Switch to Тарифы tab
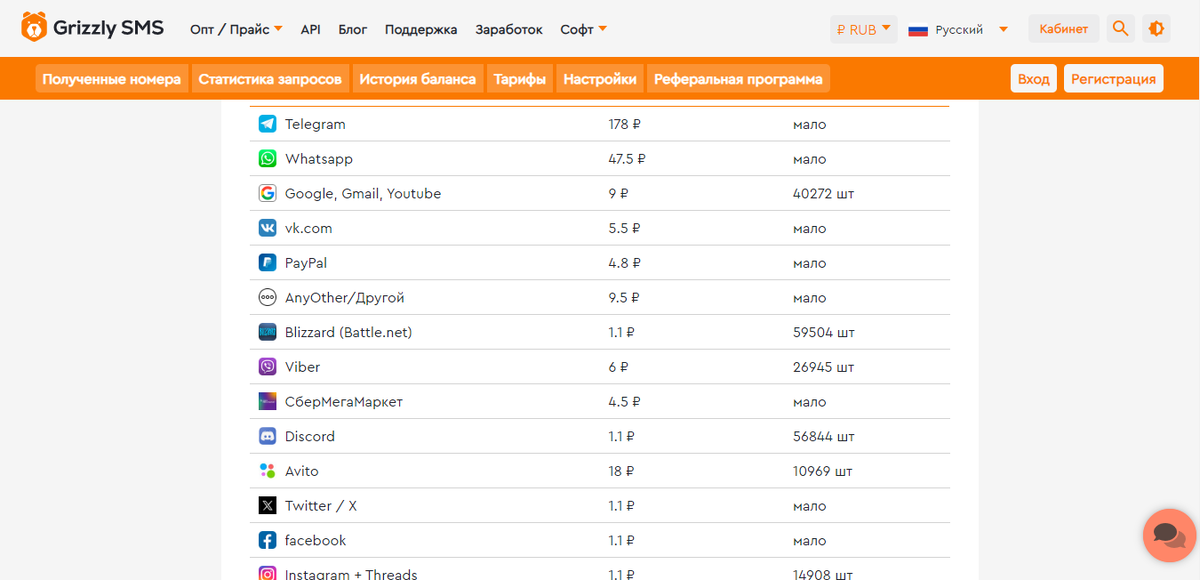 tap(520, 79)
